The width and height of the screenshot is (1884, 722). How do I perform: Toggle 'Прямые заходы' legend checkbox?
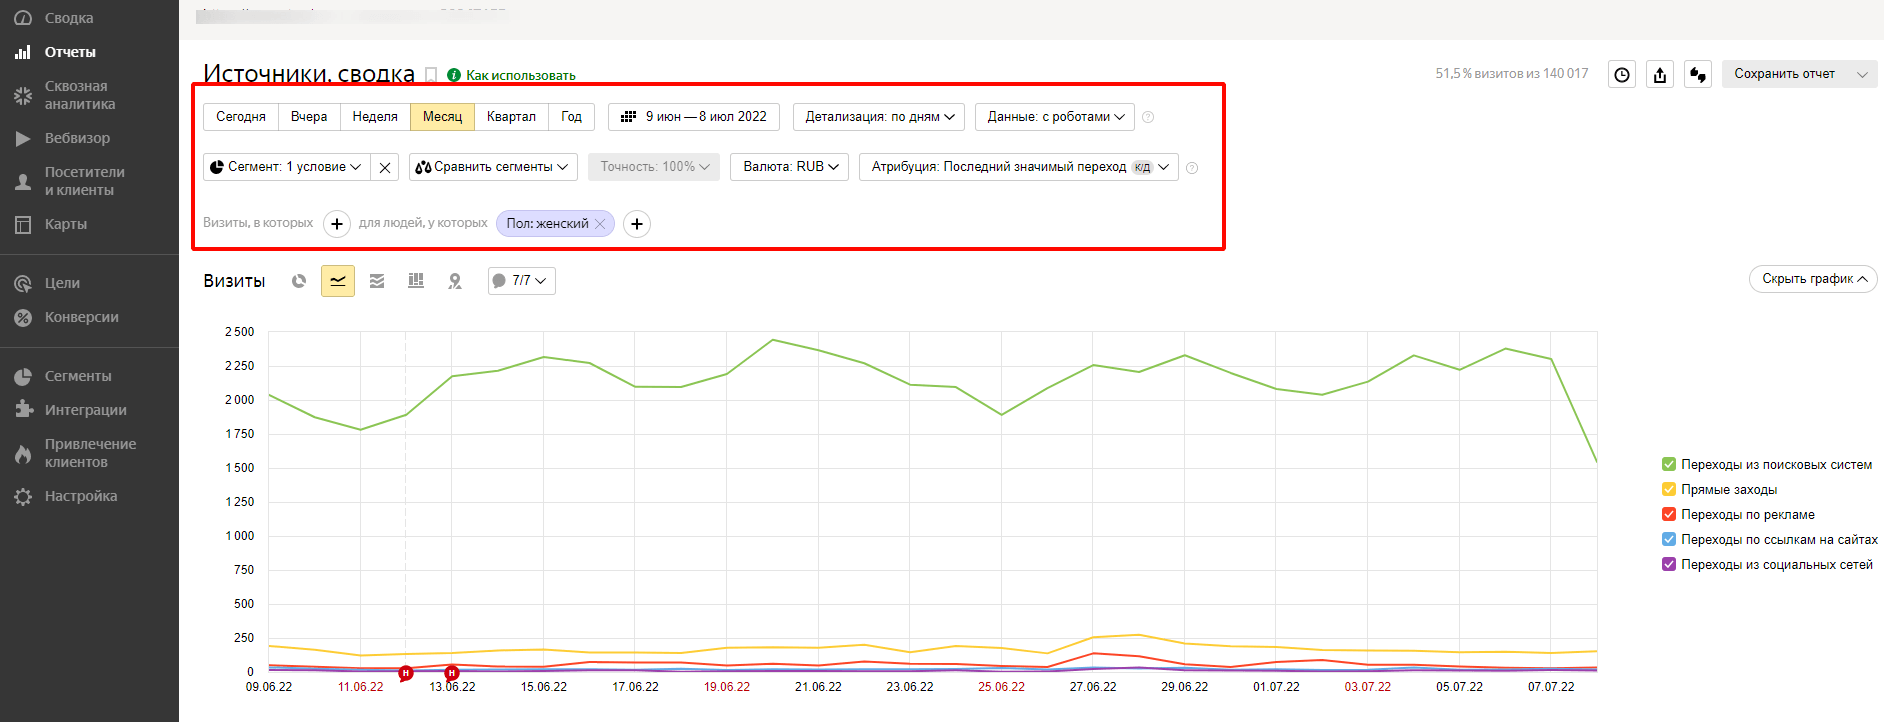pos(1668,489)
